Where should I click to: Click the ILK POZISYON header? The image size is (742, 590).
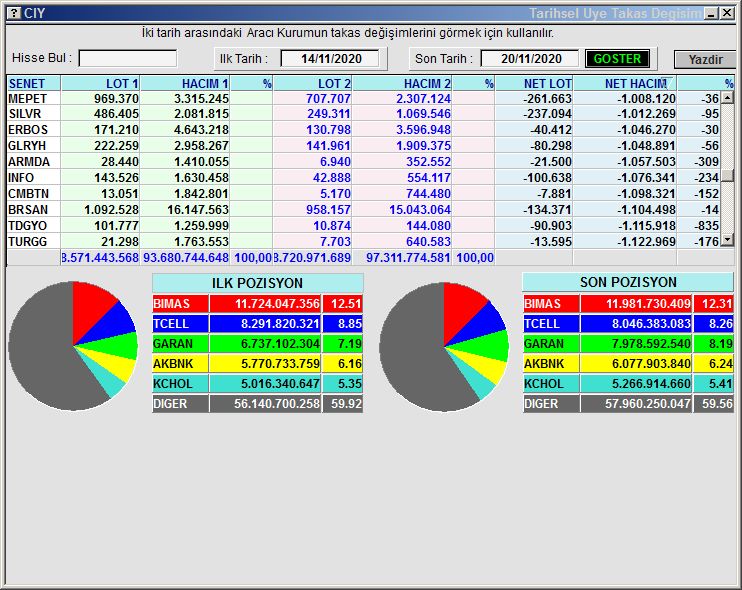pos(257,283)
